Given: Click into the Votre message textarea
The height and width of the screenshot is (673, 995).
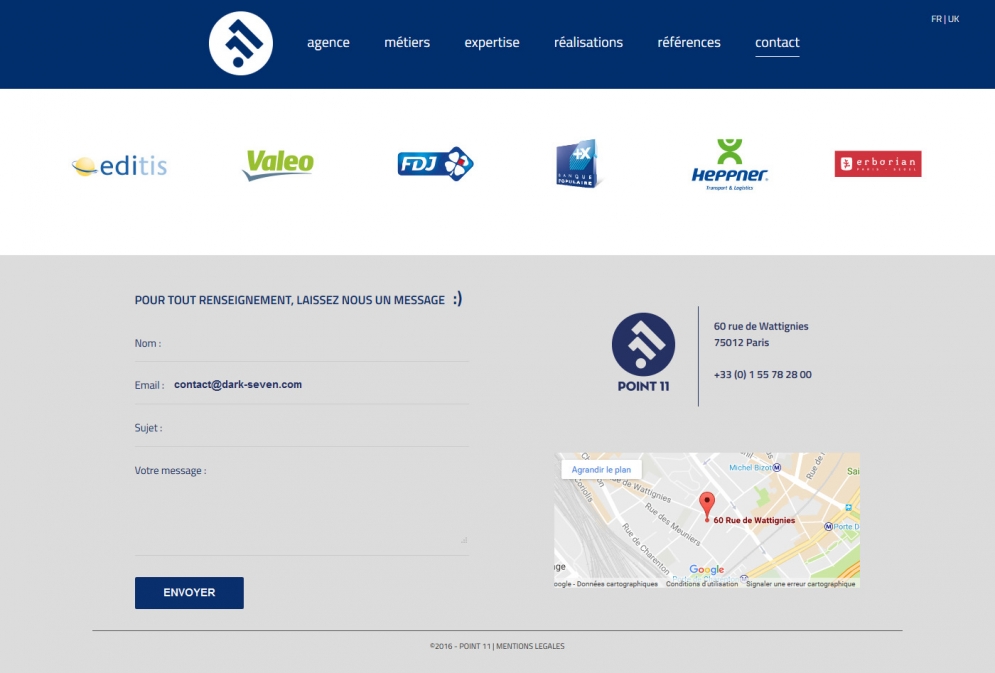Looking at the screenshot, I should pyautogui.click(x=302, y=511).
